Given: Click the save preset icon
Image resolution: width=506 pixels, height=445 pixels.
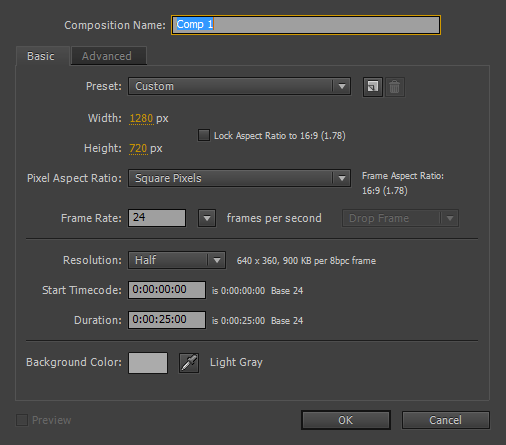Looking at the screenshot, I should 373,87.
